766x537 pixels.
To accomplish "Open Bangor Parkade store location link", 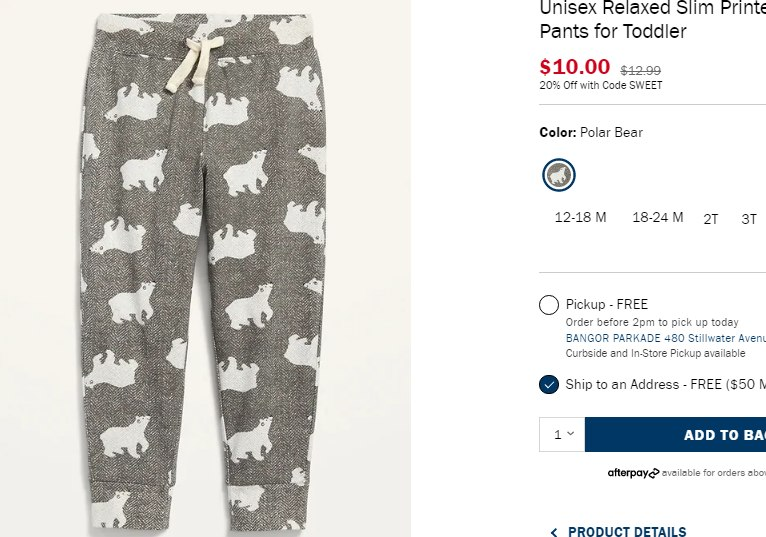I will coord(665,338).
